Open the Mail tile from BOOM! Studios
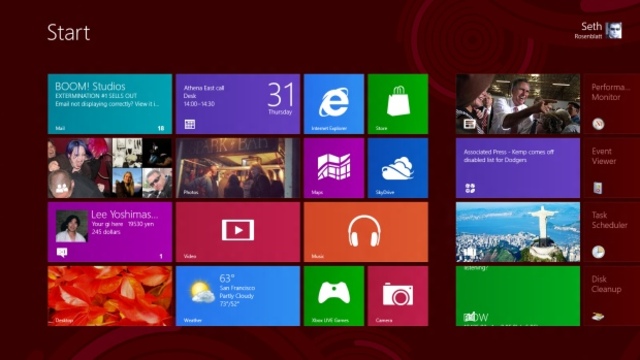Image resolution: width=640 pixels, height=360 pixels. (x=110, y=104)
